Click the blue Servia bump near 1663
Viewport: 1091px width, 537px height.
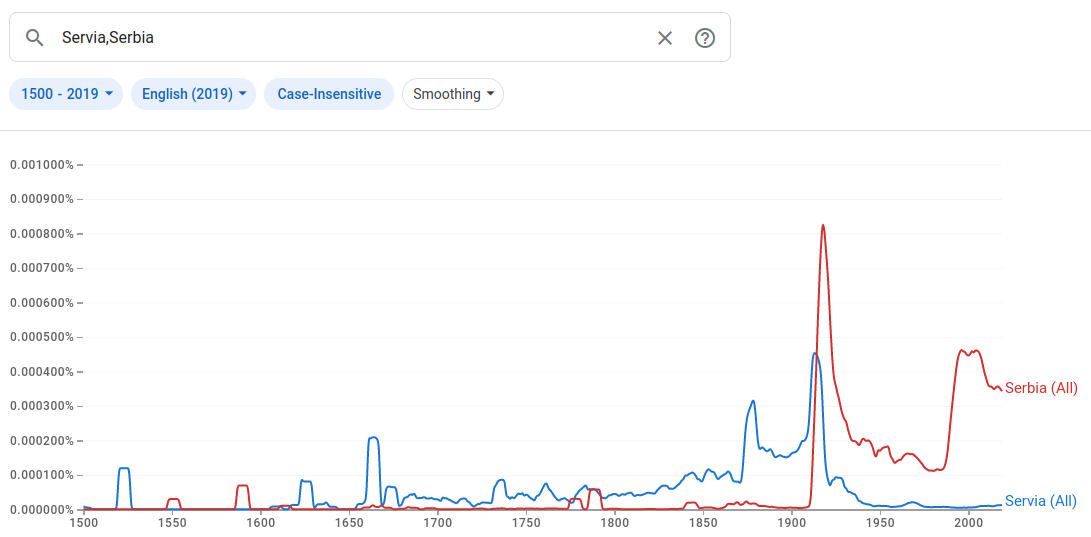373,438
